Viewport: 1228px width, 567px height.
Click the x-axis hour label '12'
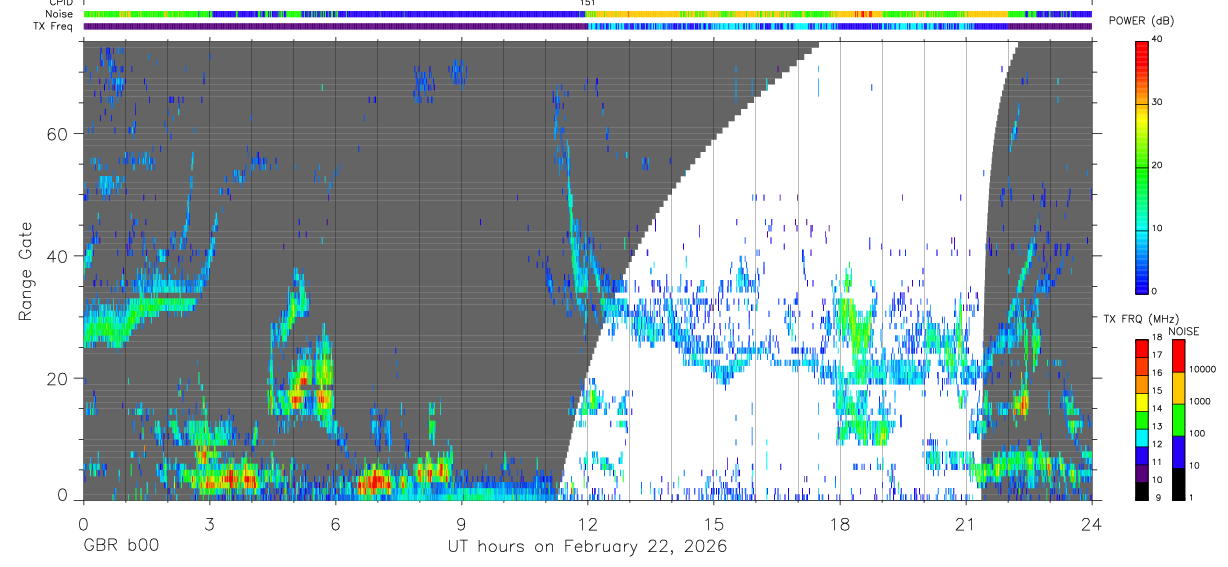(588, 523)
